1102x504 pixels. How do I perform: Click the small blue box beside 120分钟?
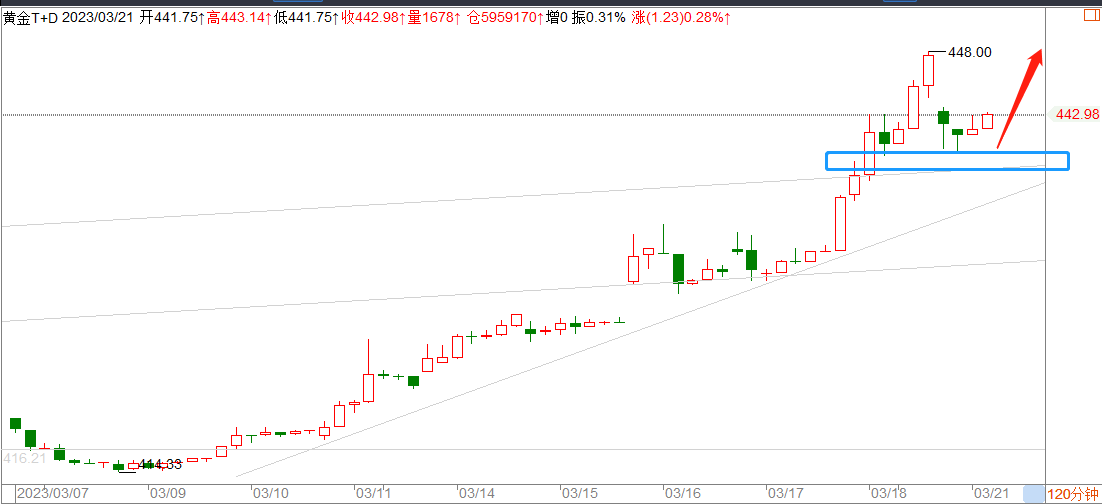click(1034, 494)
